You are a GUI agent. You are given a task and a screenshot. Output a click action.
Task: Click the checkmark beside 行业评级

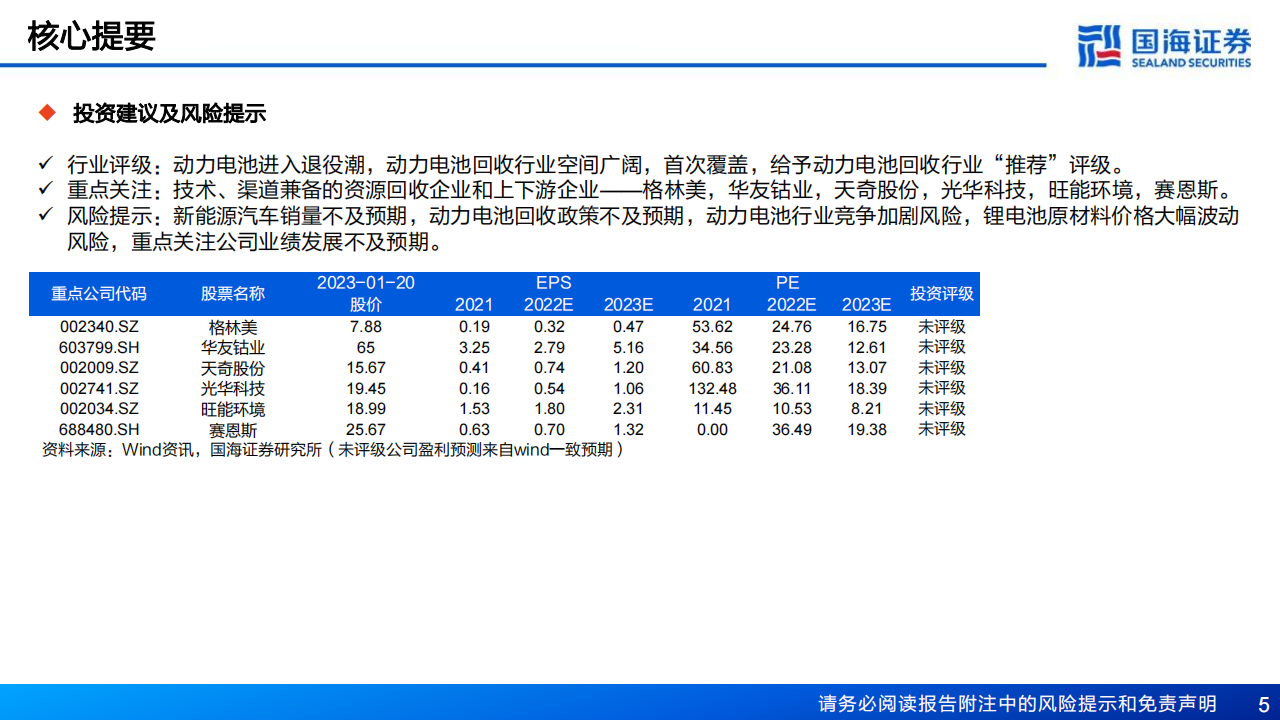pos(45,163)
